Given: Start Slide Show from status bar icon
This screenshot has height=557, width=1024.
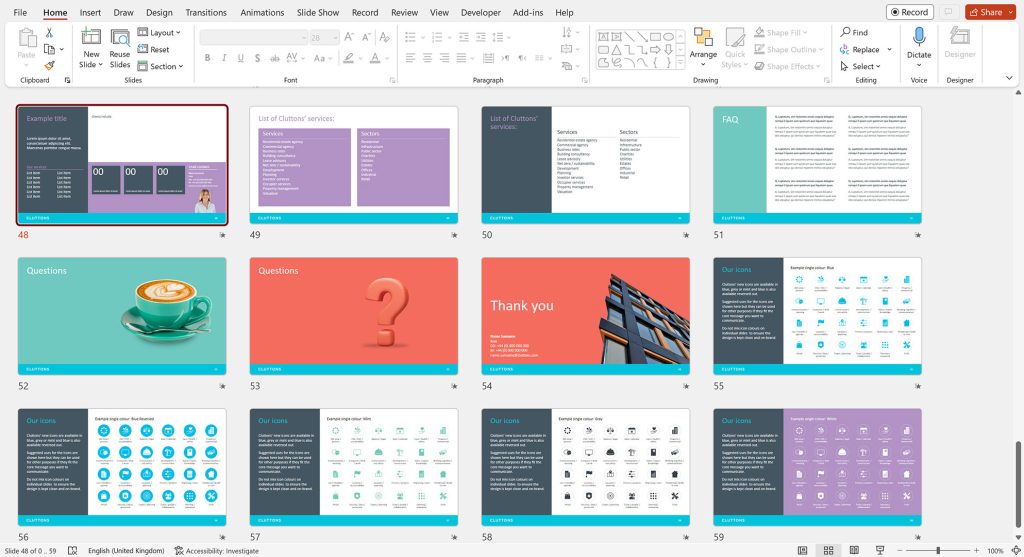Looking at the screenshot, I should (880, 550).
